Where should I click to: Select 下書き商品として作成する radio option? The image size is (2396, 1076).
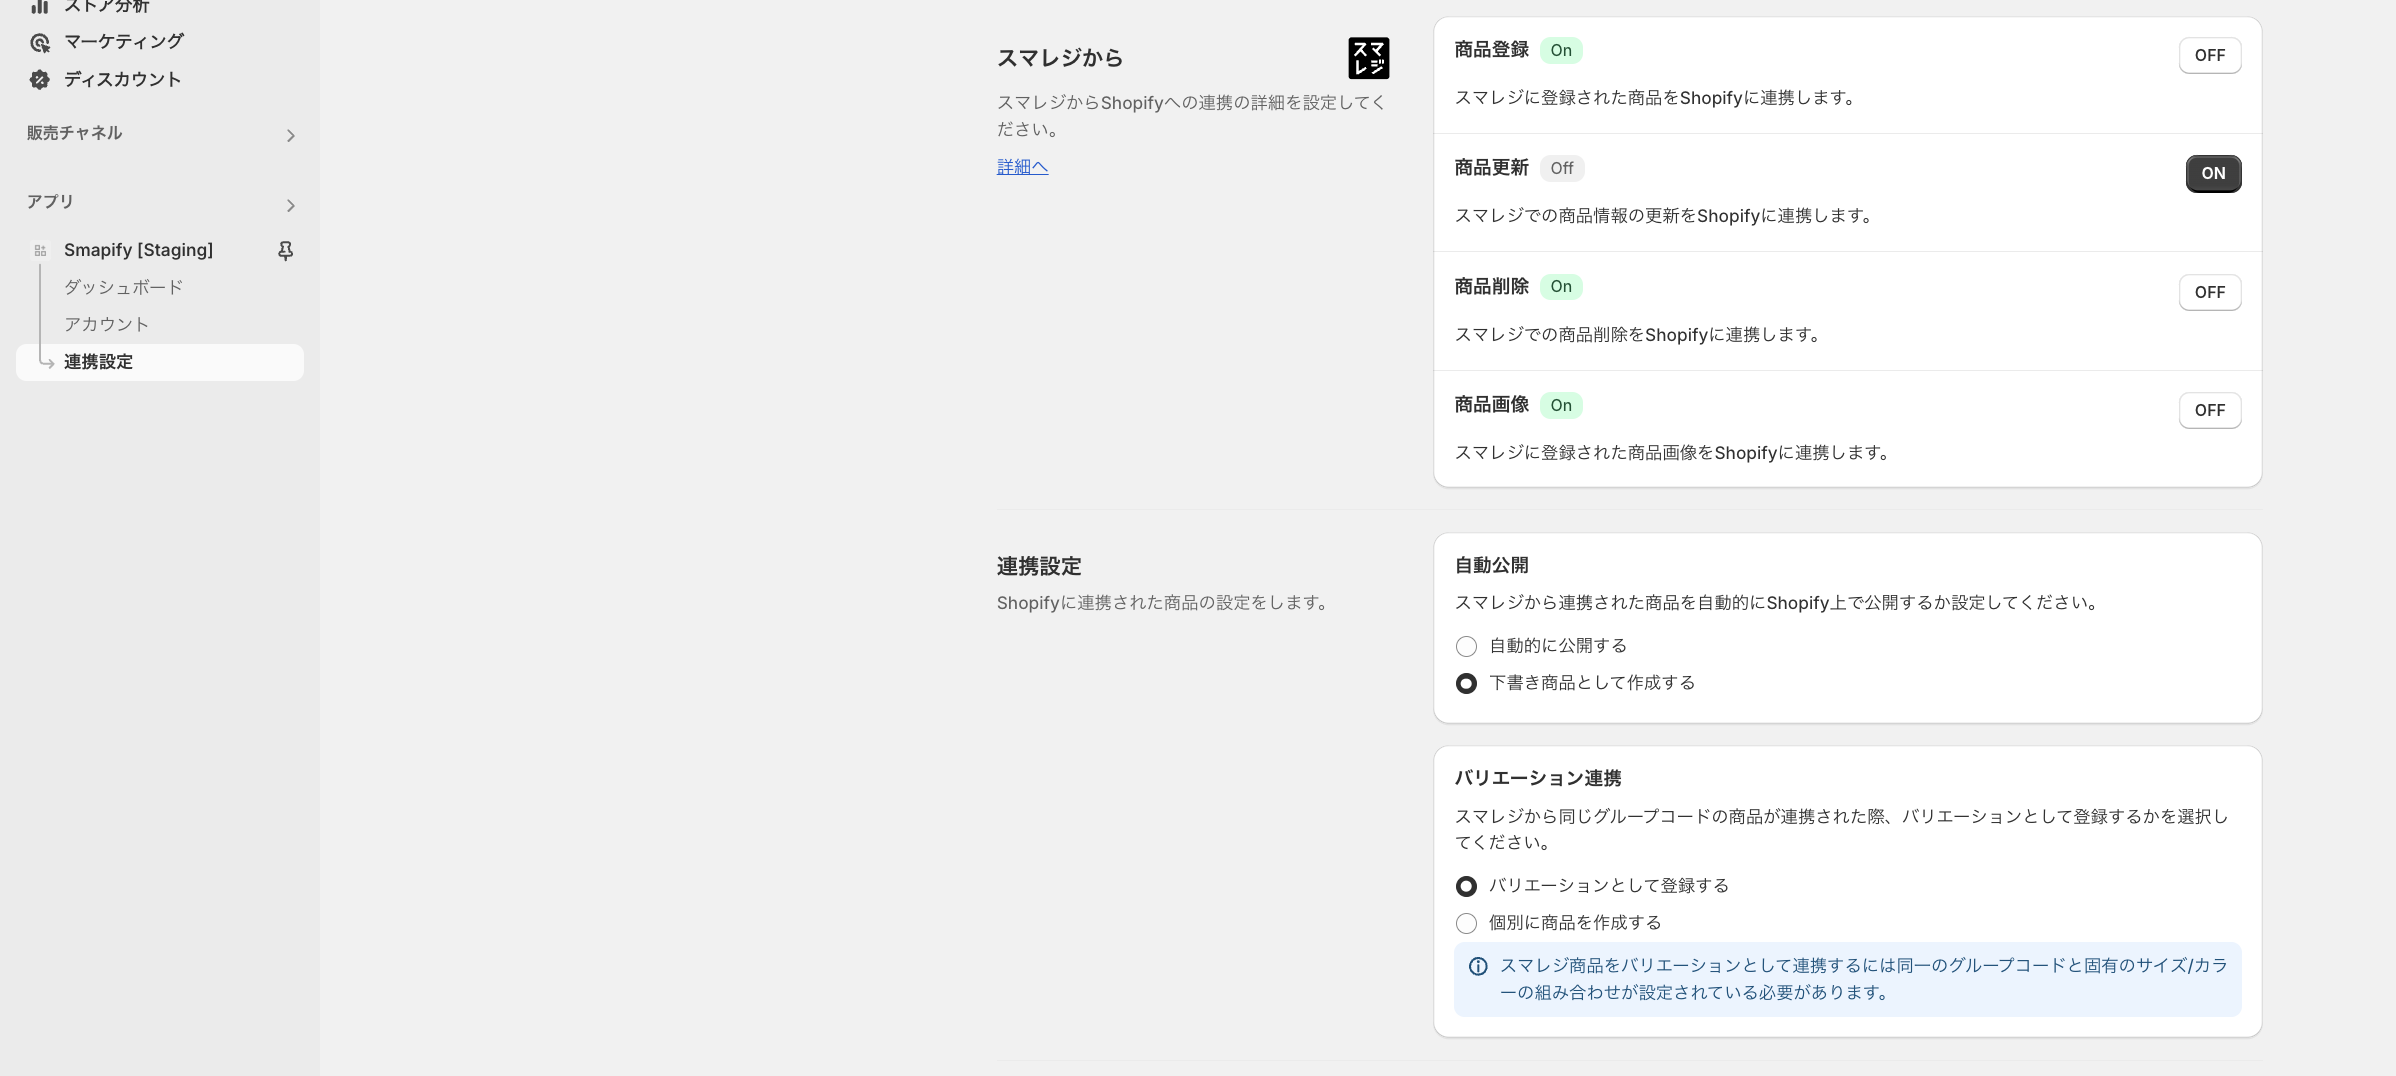click(x=1466, y=683)
